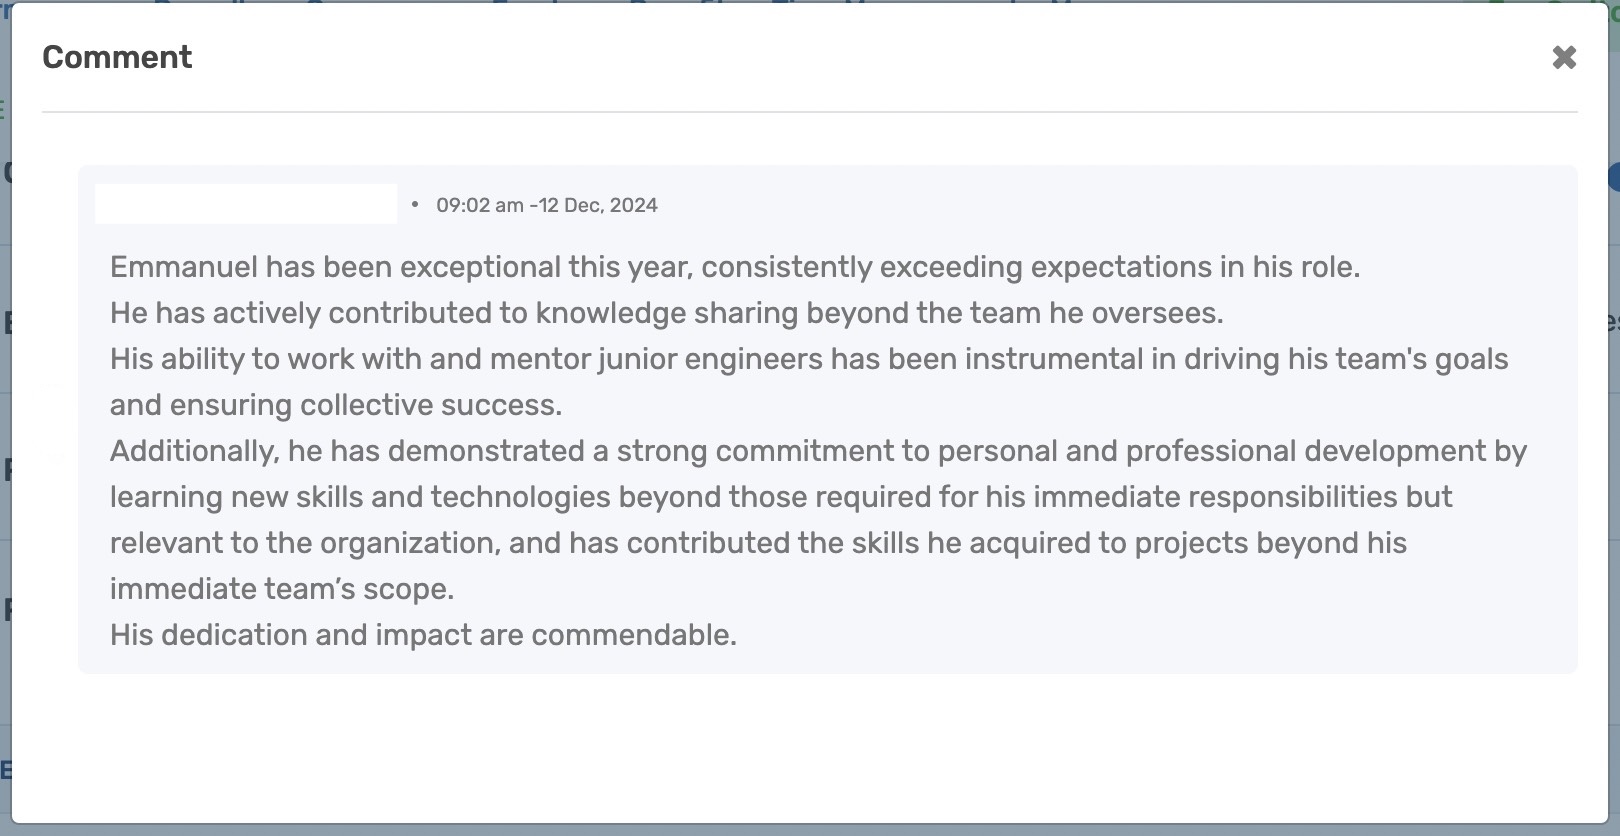
Task: Click the green element in the top right corner
Action: (1613, 6)
